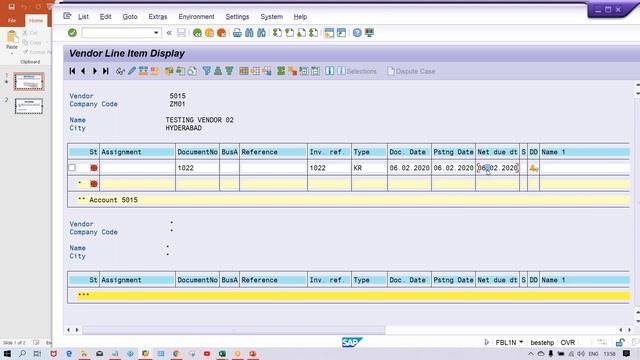Go to the previous item arrow
The width and height of the screenshot is (640, 360).
(x=83, y=71)
